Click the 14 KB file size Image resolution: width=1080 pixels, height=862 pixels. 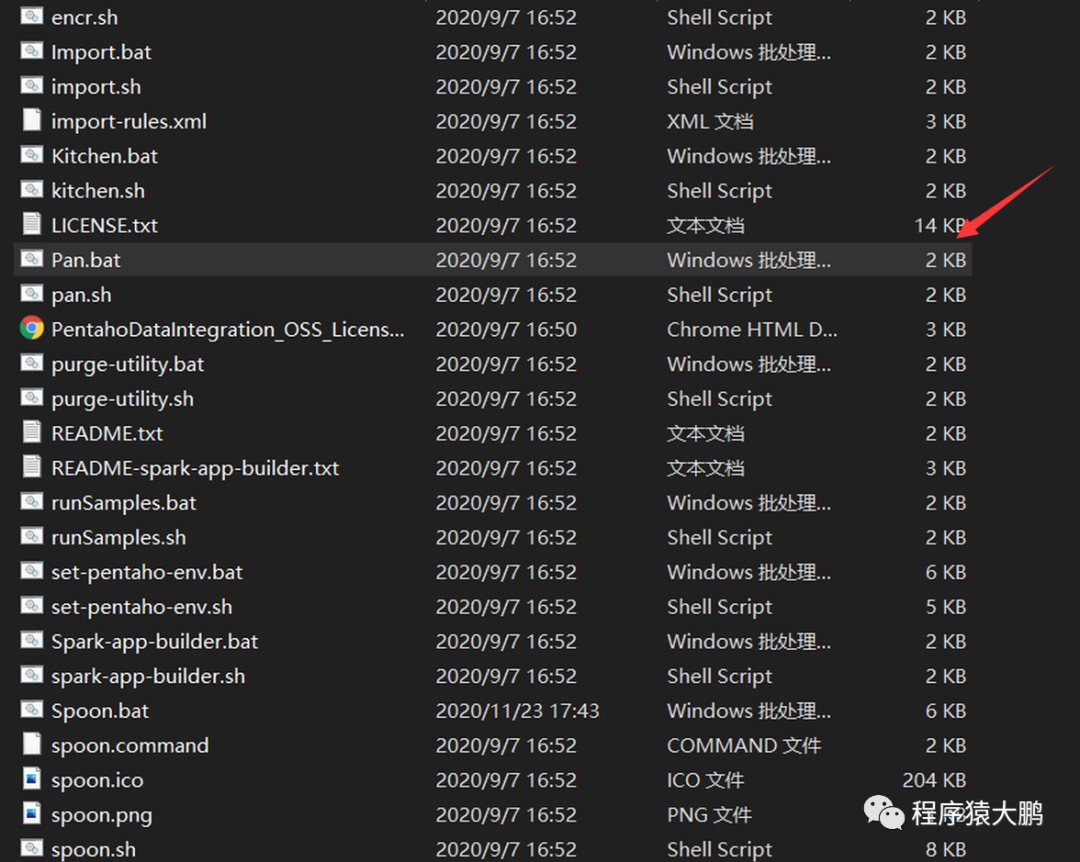click(x=940, y=225)
